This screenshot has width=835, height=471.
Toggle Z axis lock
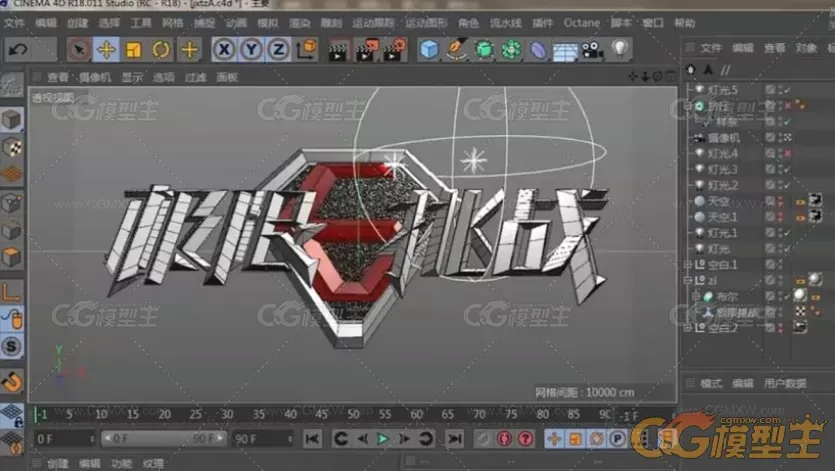point(278,50)
